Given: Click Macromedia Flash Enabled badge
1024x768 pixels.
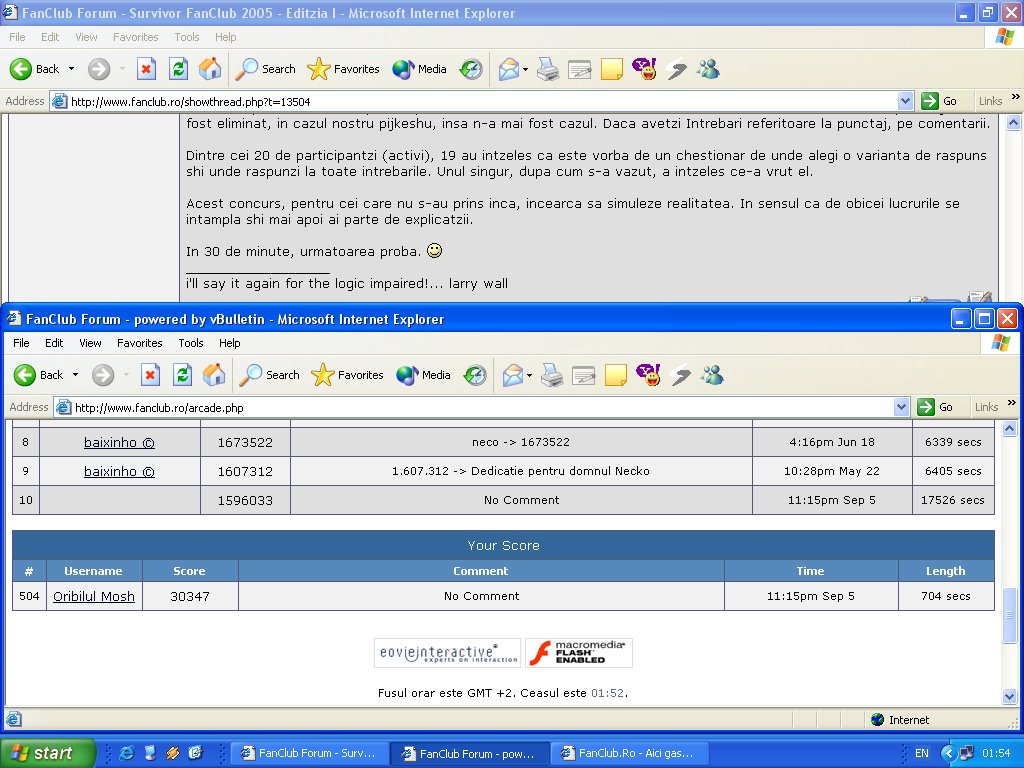Looking at the screenshot, I should (x=579, y=653).
